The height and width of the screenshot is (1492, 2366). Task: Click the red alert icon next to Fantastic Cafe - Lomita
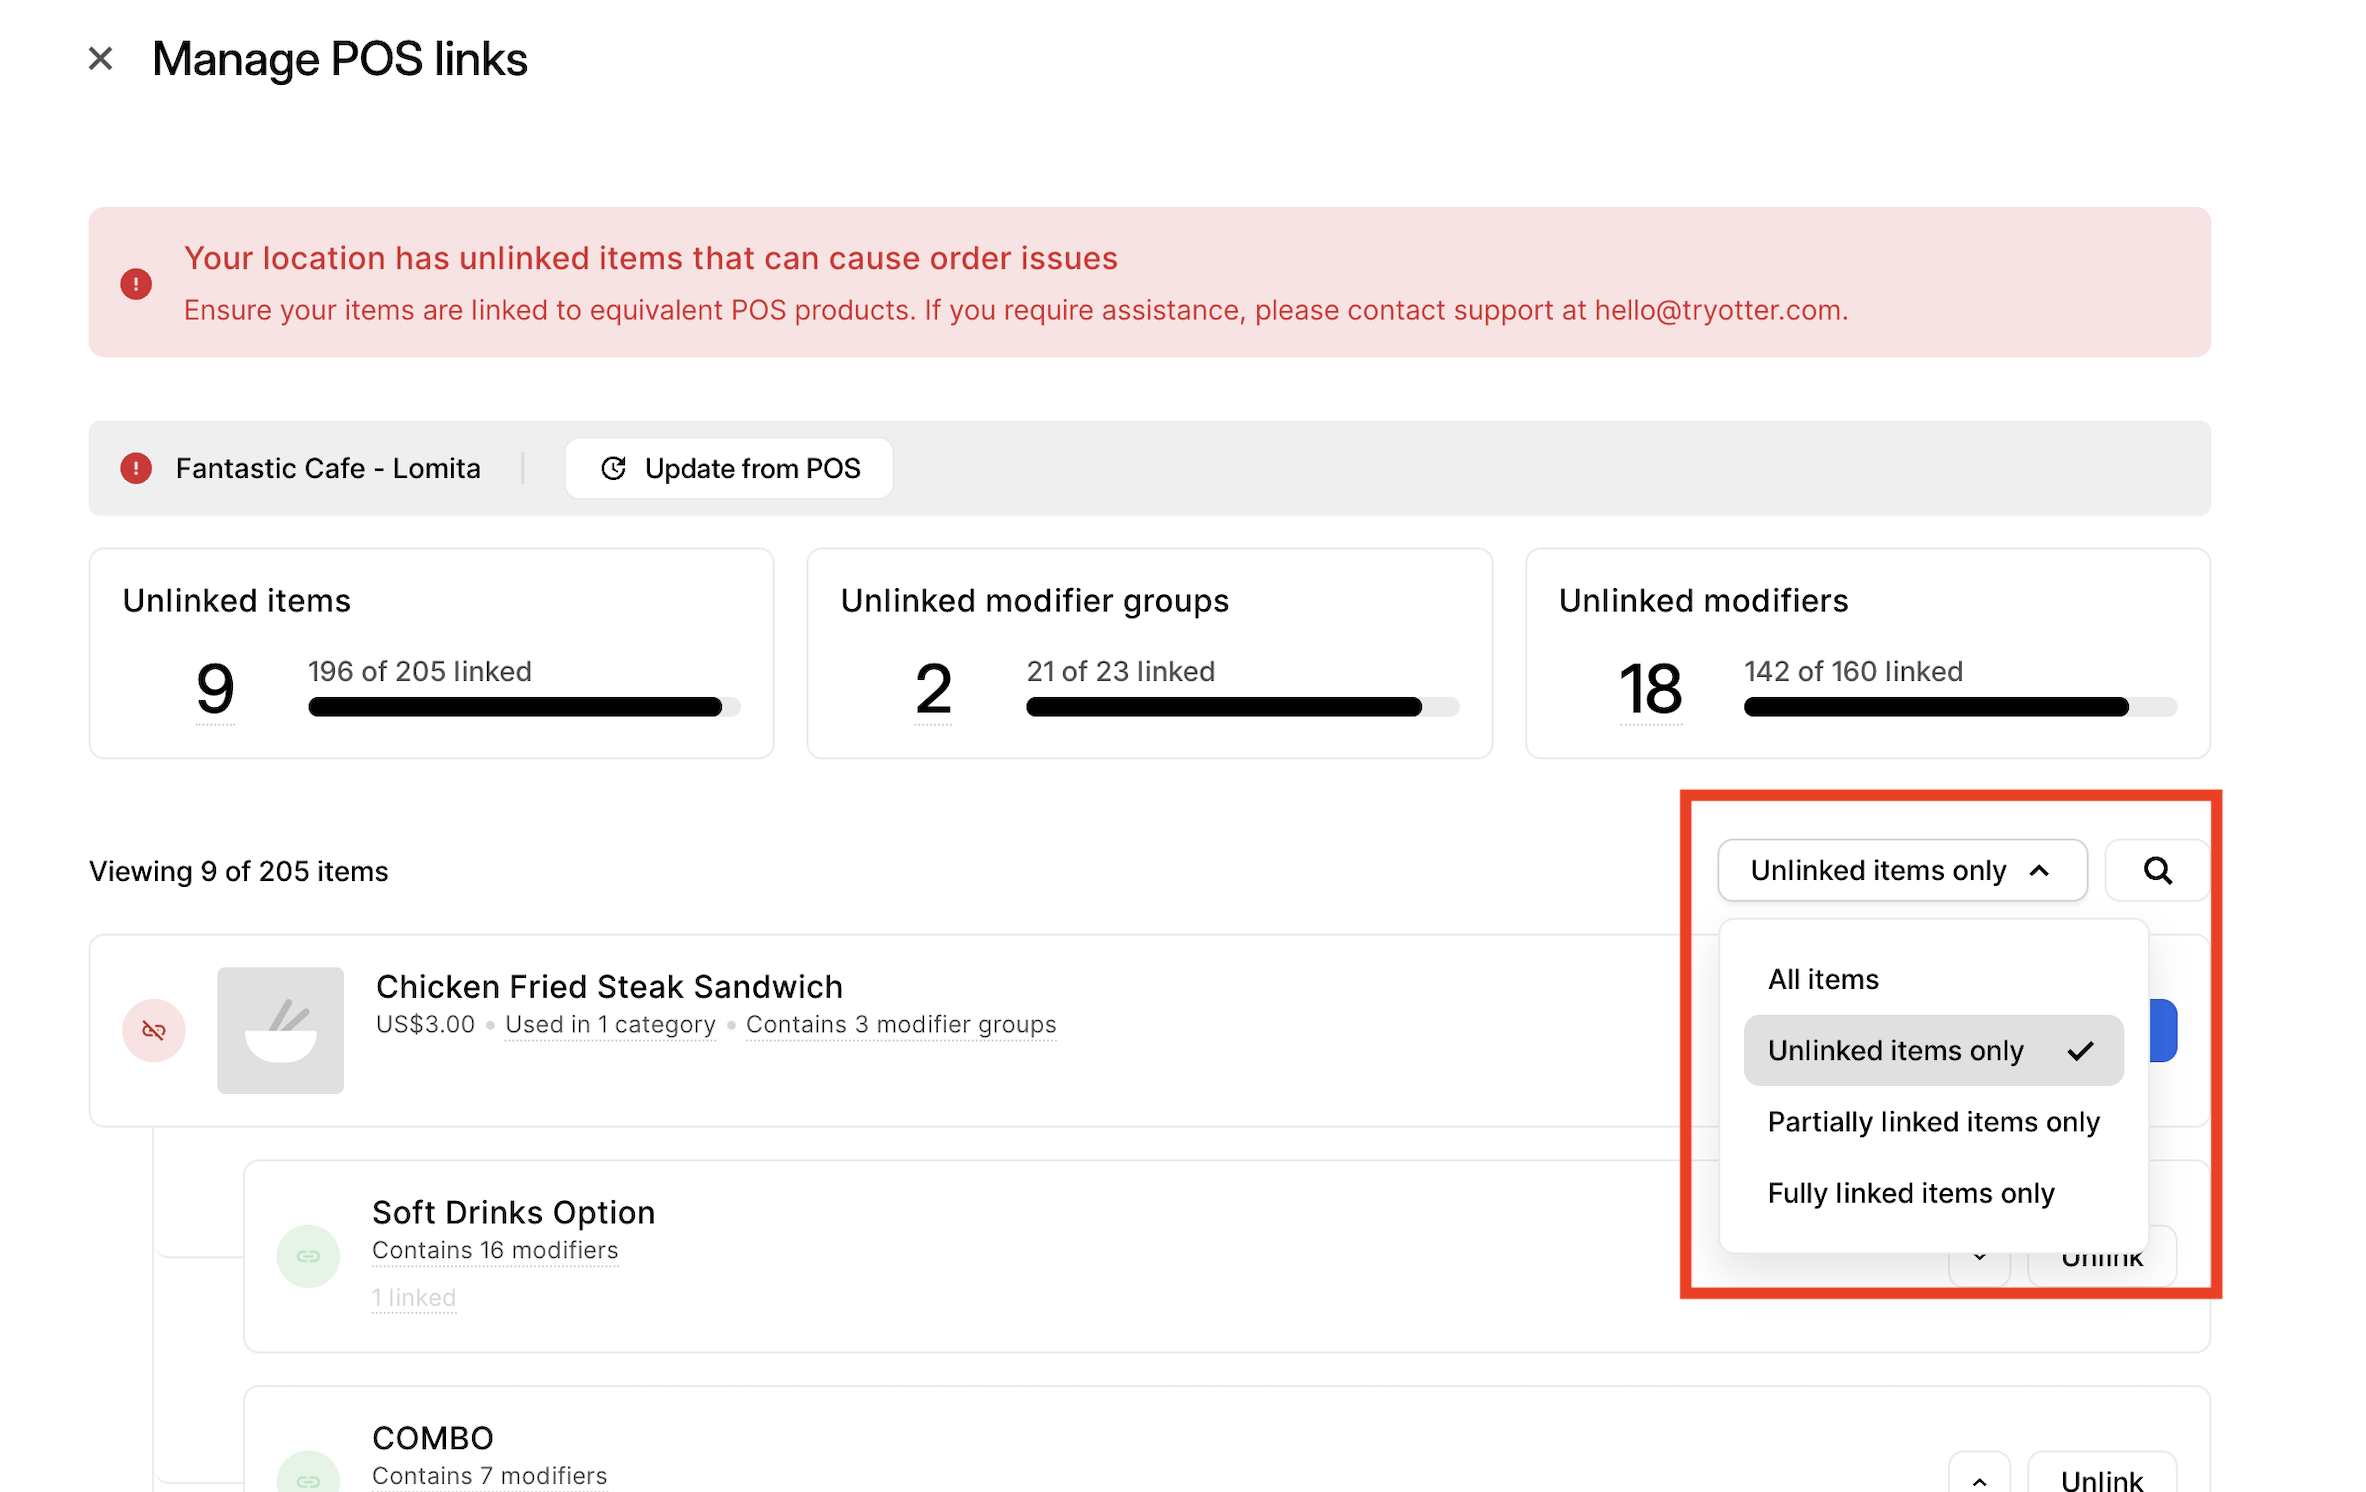click(136, 468)
